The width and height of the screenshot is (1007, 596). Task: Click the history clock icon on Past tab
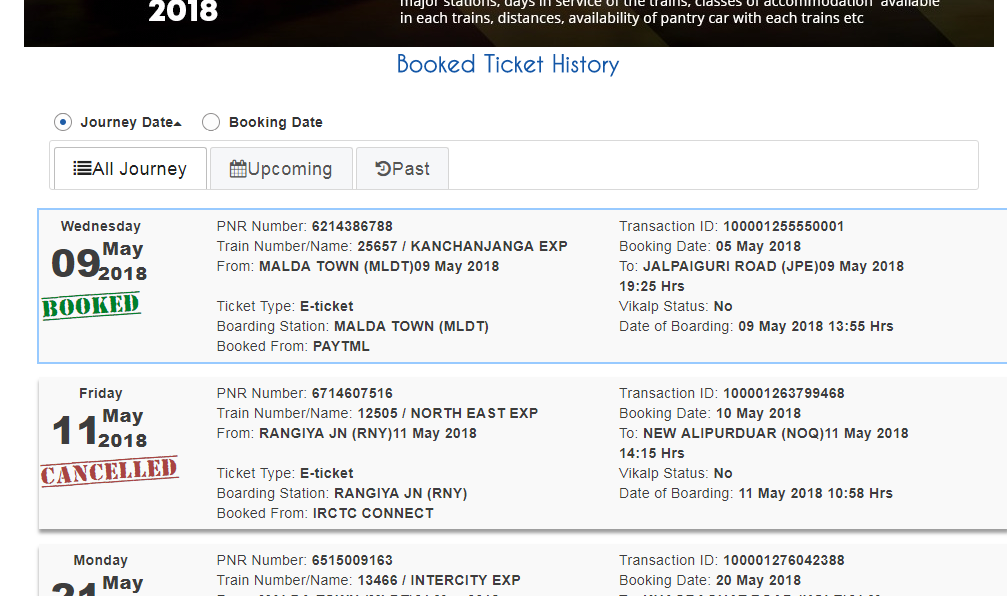(383, 169)
